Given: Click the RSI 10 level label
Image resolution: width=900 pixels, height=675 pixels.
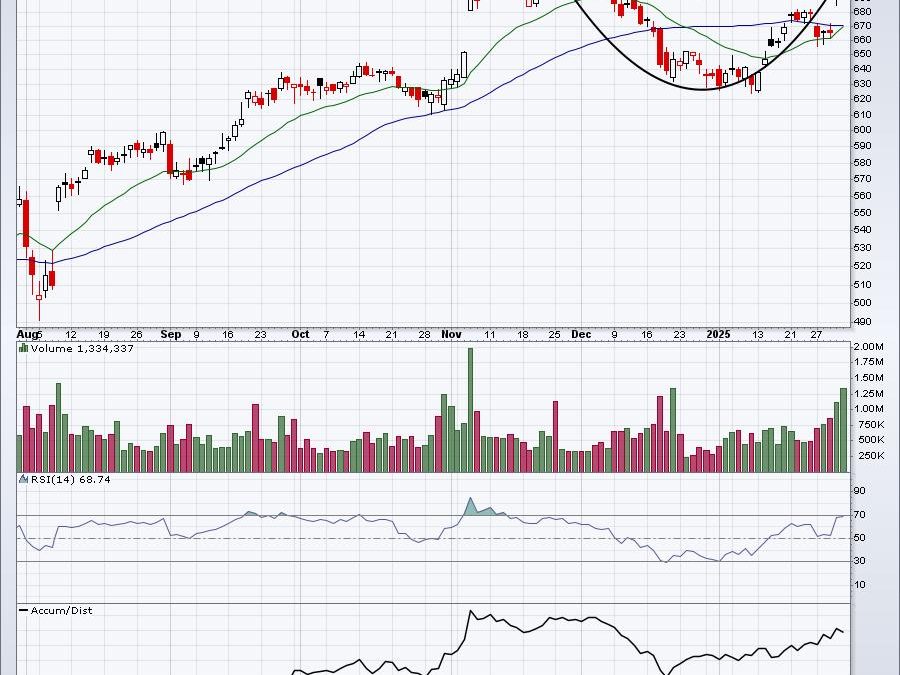Looking at the screenshot, I should coord(859,585).
